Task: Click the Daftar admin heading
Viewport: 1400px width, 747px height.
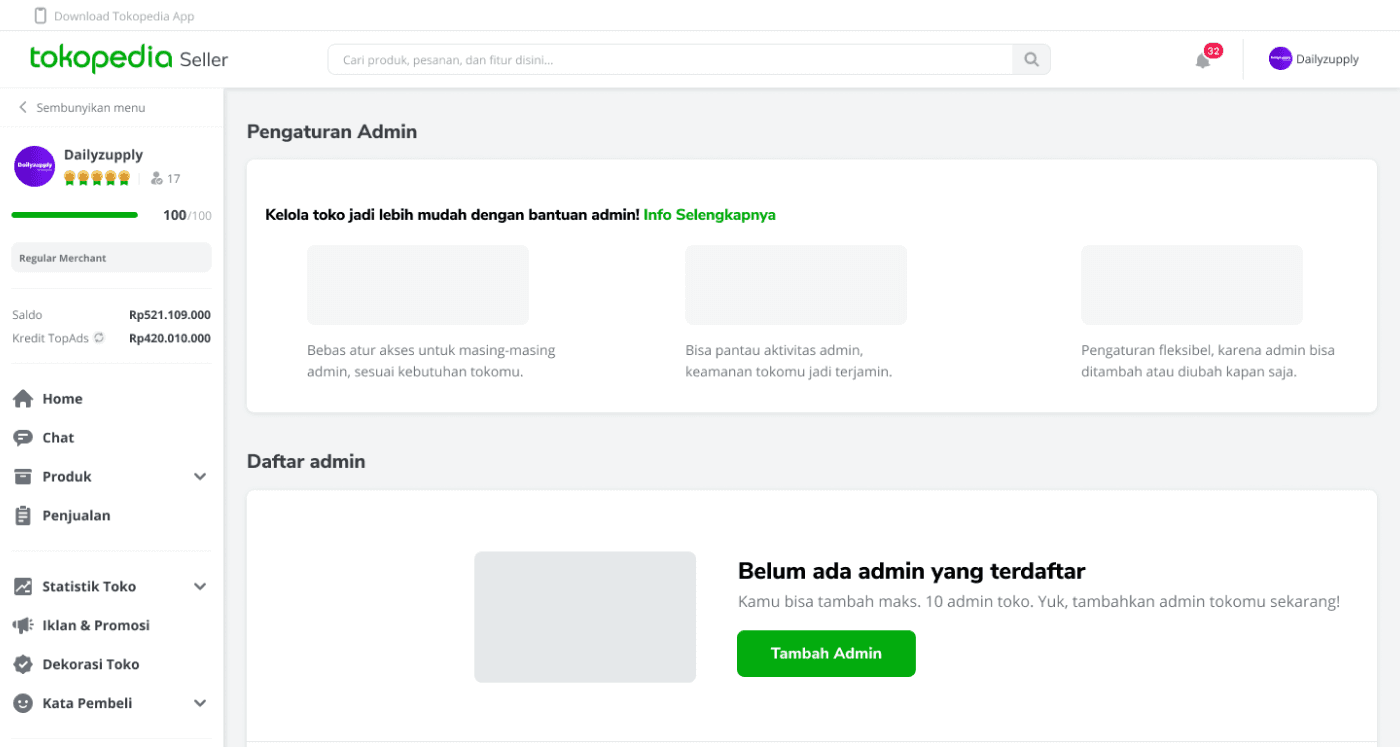Action: coord(306,461)
